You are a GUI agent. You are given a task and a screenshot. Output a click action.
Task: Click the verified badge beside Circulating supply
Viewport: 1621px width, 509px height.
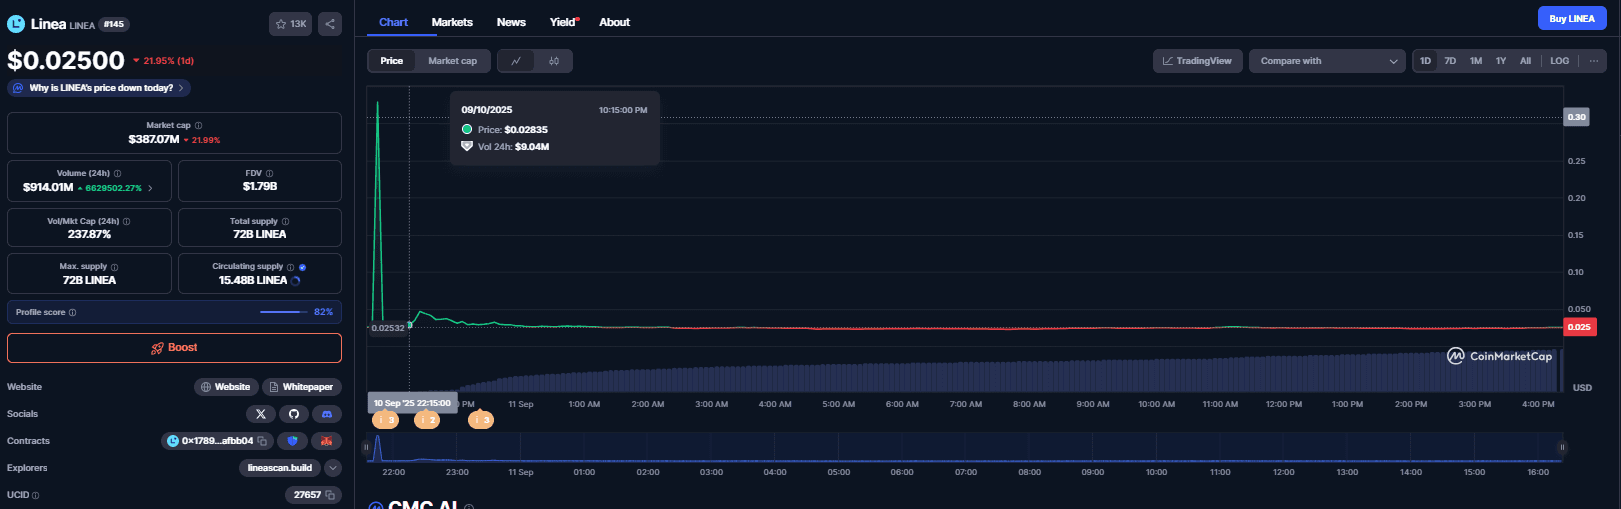[x=302, y=267]
